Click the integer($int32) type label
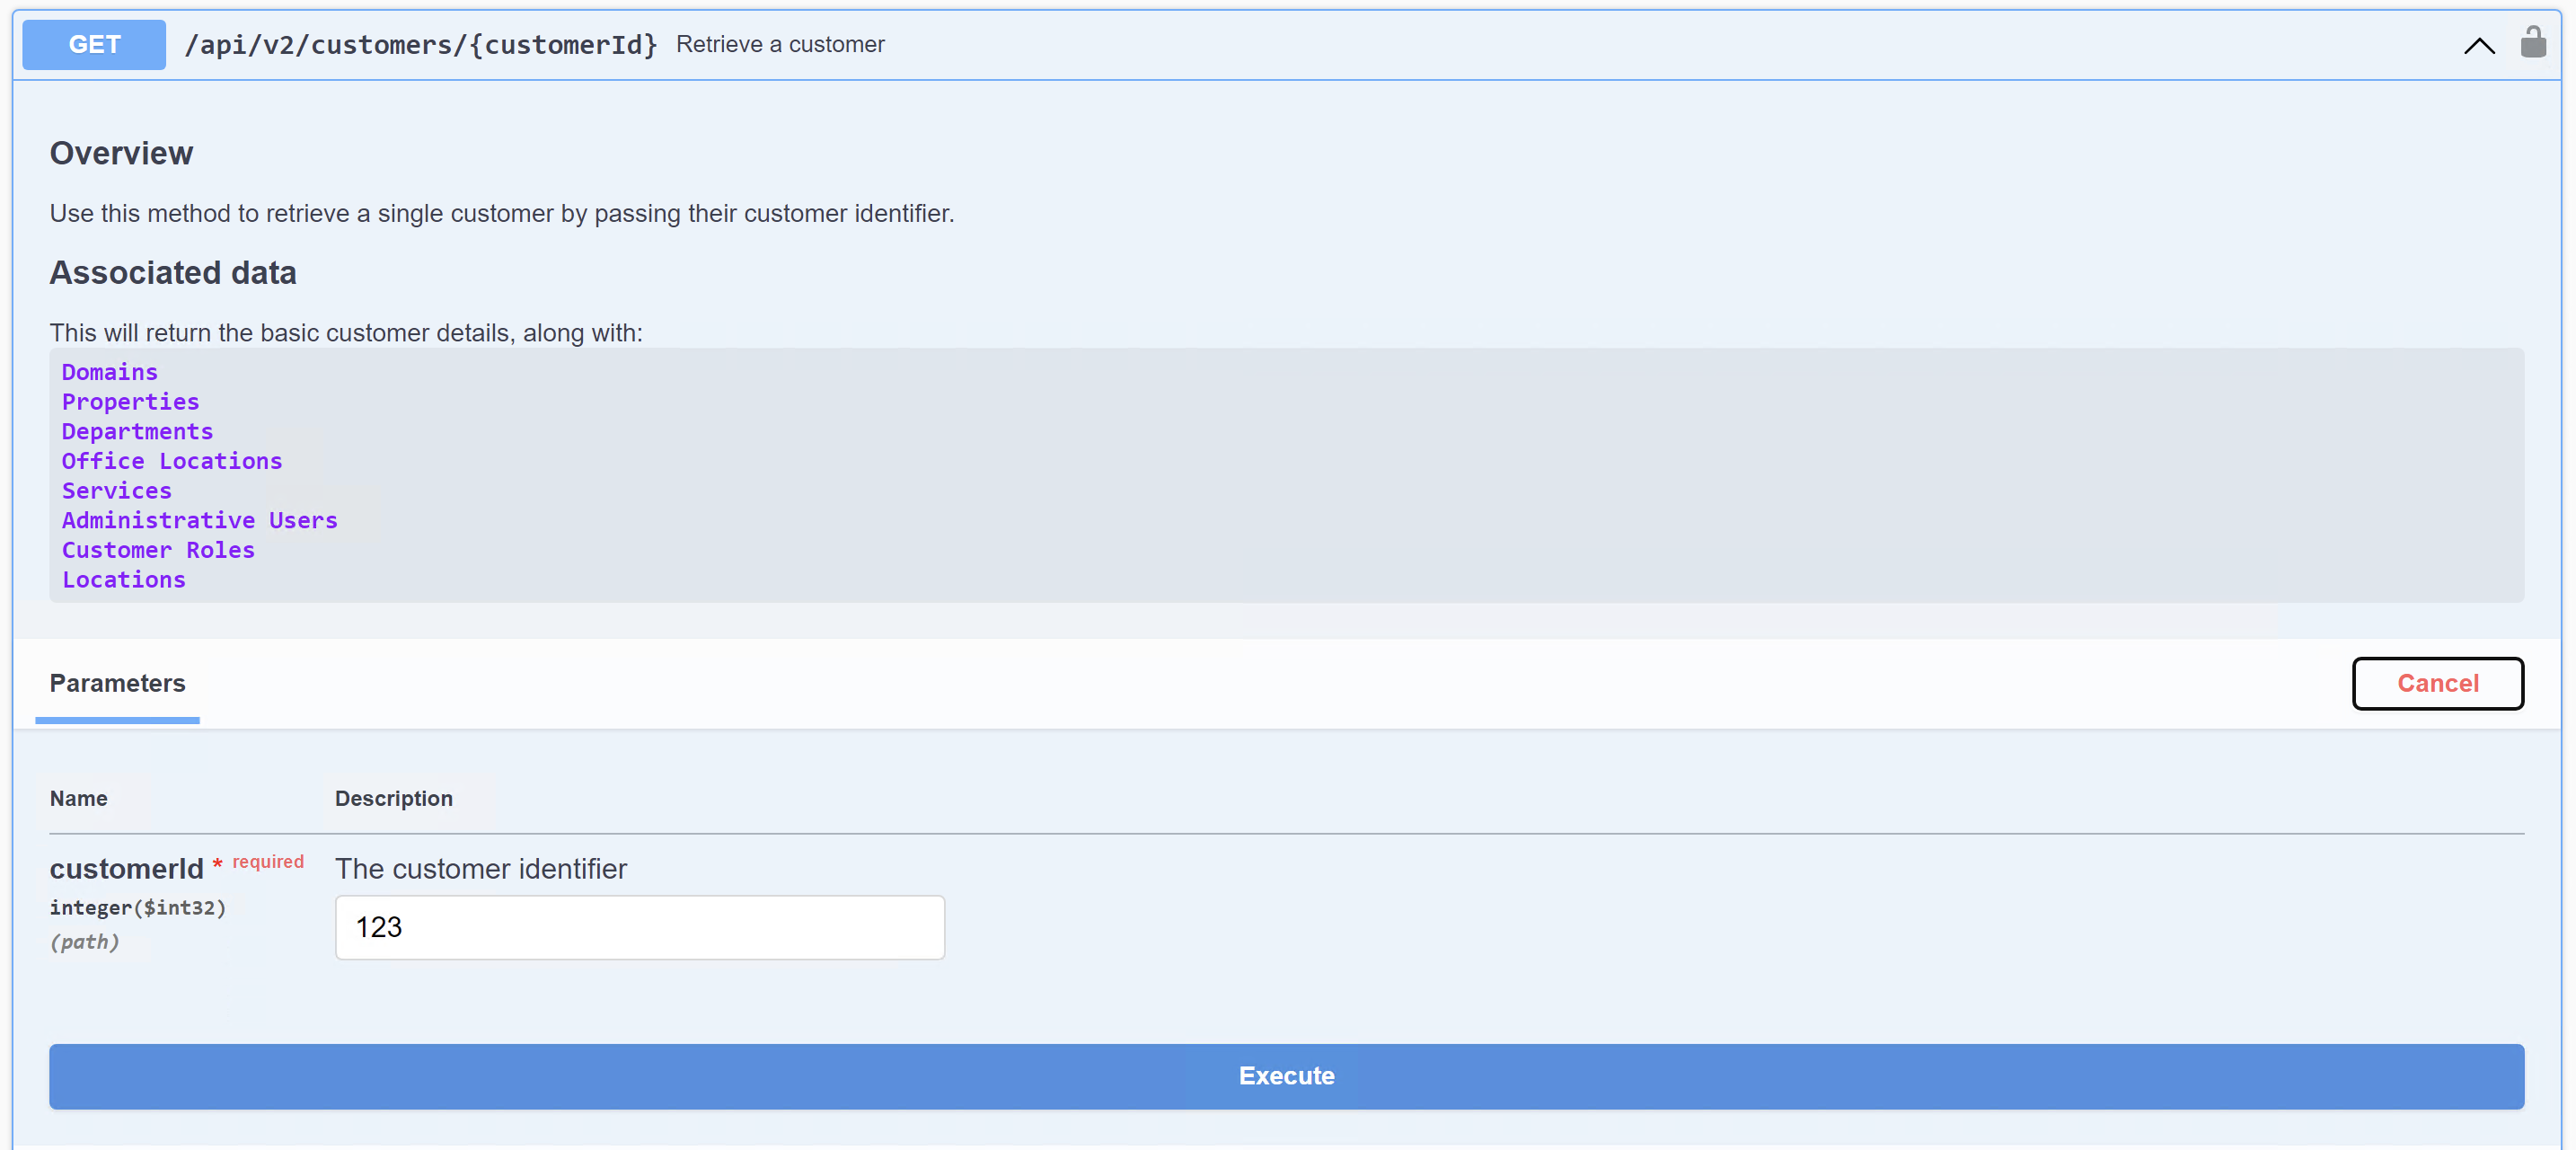This screenshot has width=2576, height=1150. click(x=138, y=908)
